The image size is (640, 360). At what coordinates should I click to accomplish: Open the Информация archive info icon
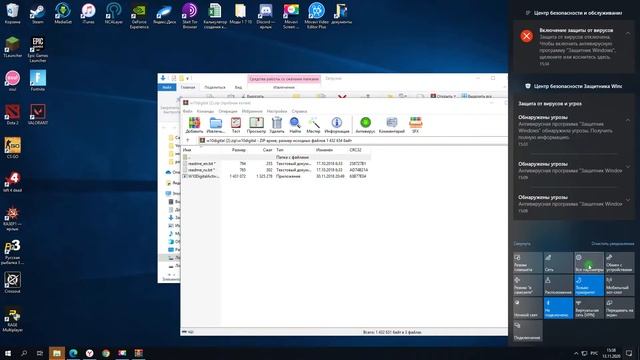[337, 125]
